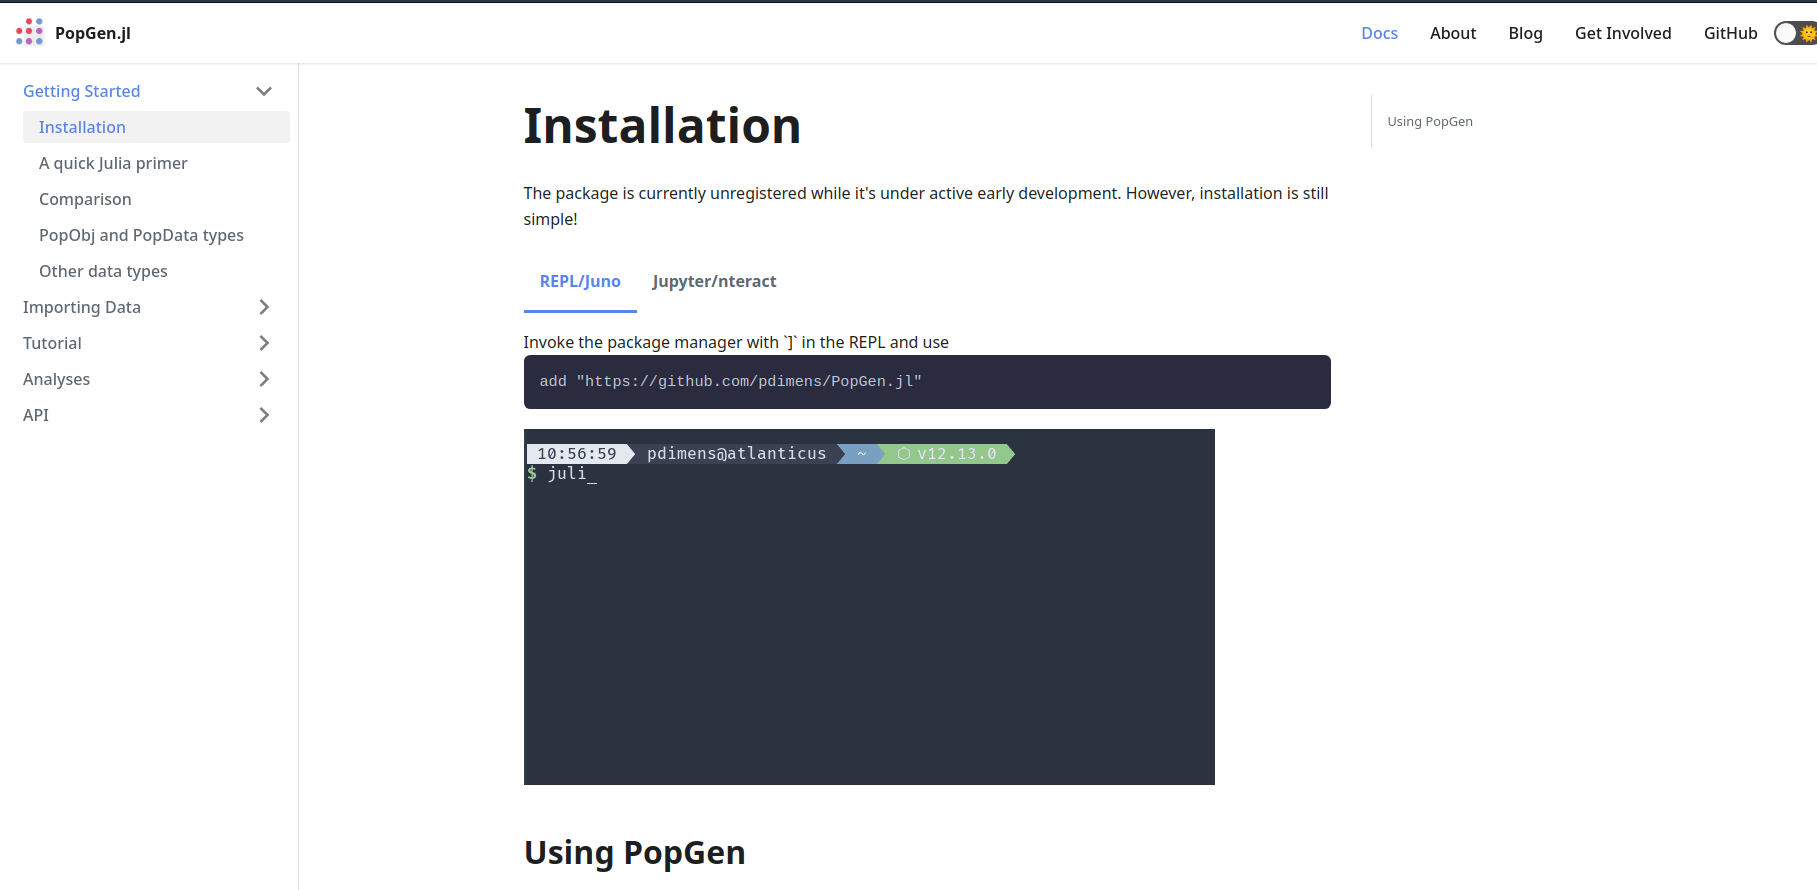Screen dimensions: 1817x890
Task: Switch to the Jupyter/nteract tab
Action: coord(714,282)
